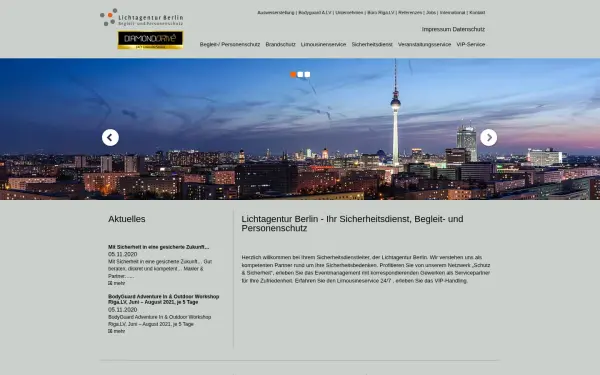The image size is (600, 375).
Task: Open the Diamond Drive gold banner
Action: point(150,40)
